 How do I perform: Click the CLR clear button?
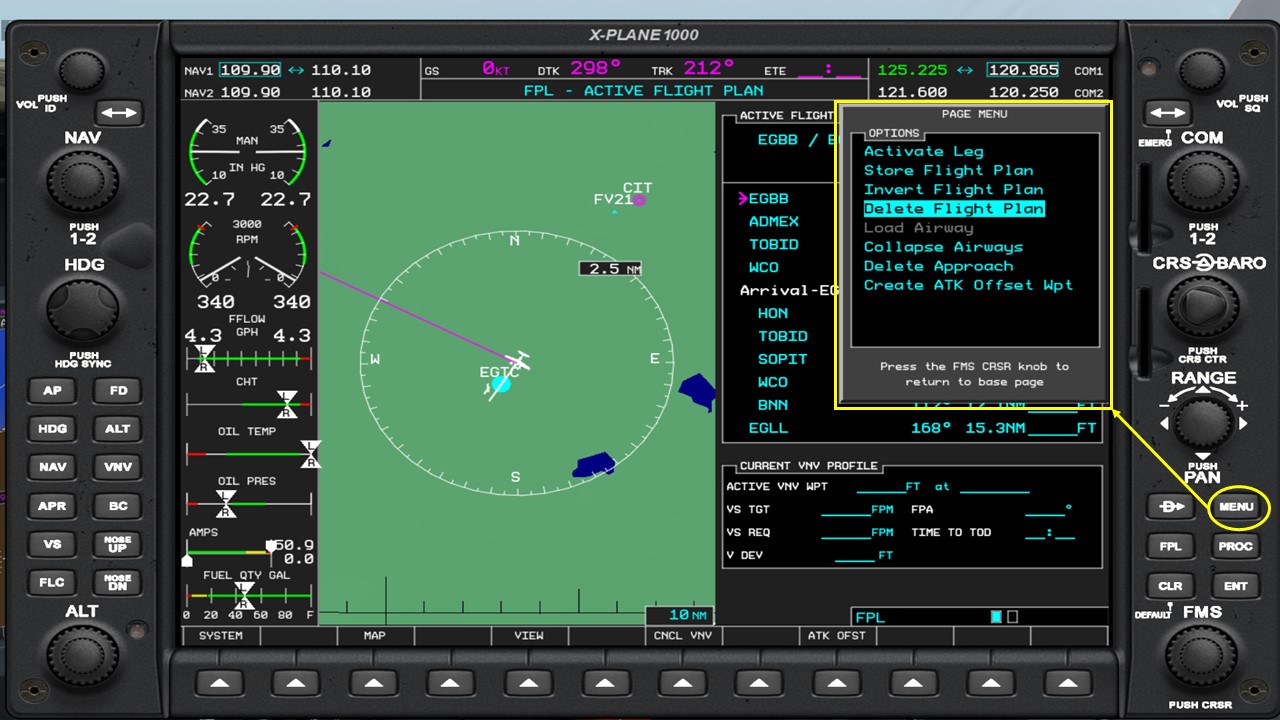tap(1170, 586)
